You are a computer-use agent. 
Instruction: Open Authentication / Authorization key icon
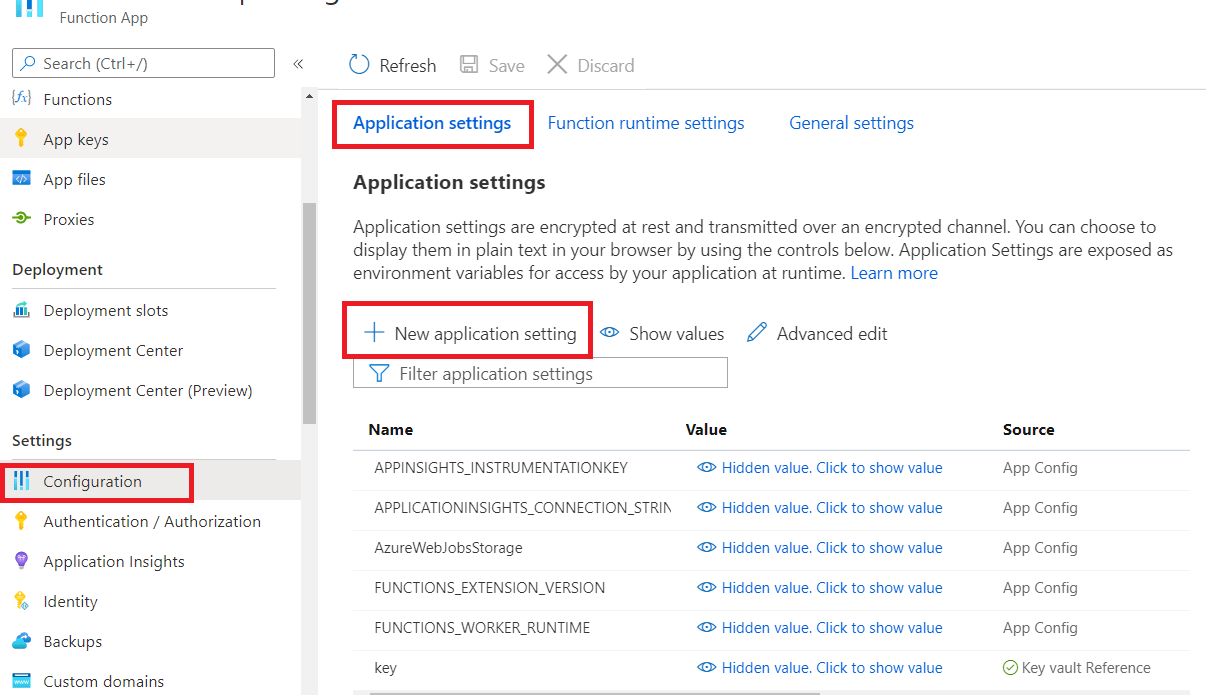click(x=21, y=521)
